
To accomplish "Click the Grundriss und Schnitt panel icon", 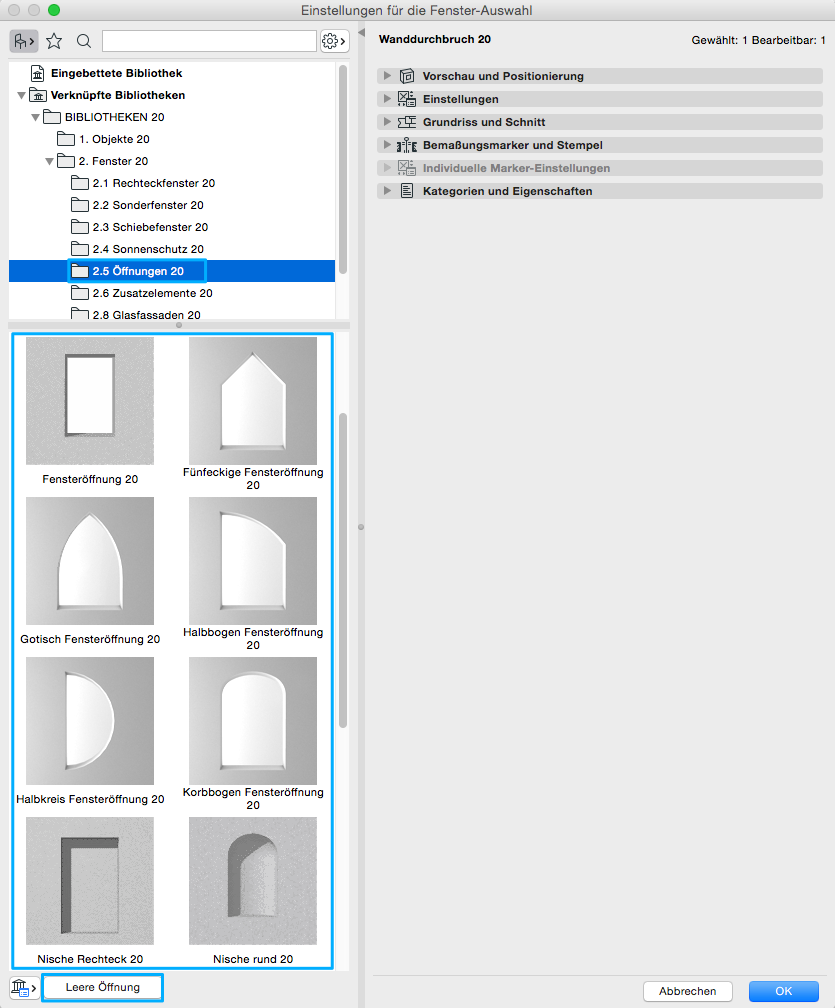I will (407, 122).
